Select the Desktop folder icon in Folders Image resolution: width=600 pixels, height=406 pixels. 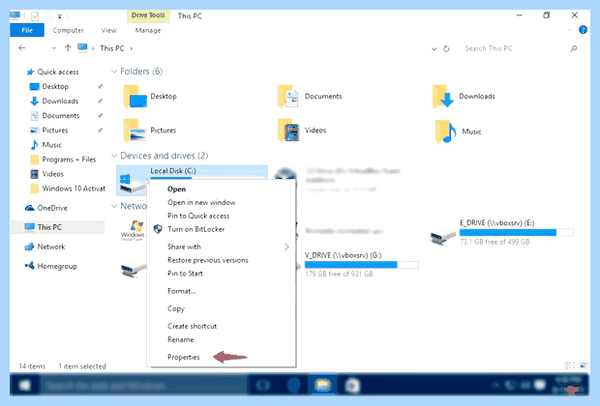coord(135,97)
